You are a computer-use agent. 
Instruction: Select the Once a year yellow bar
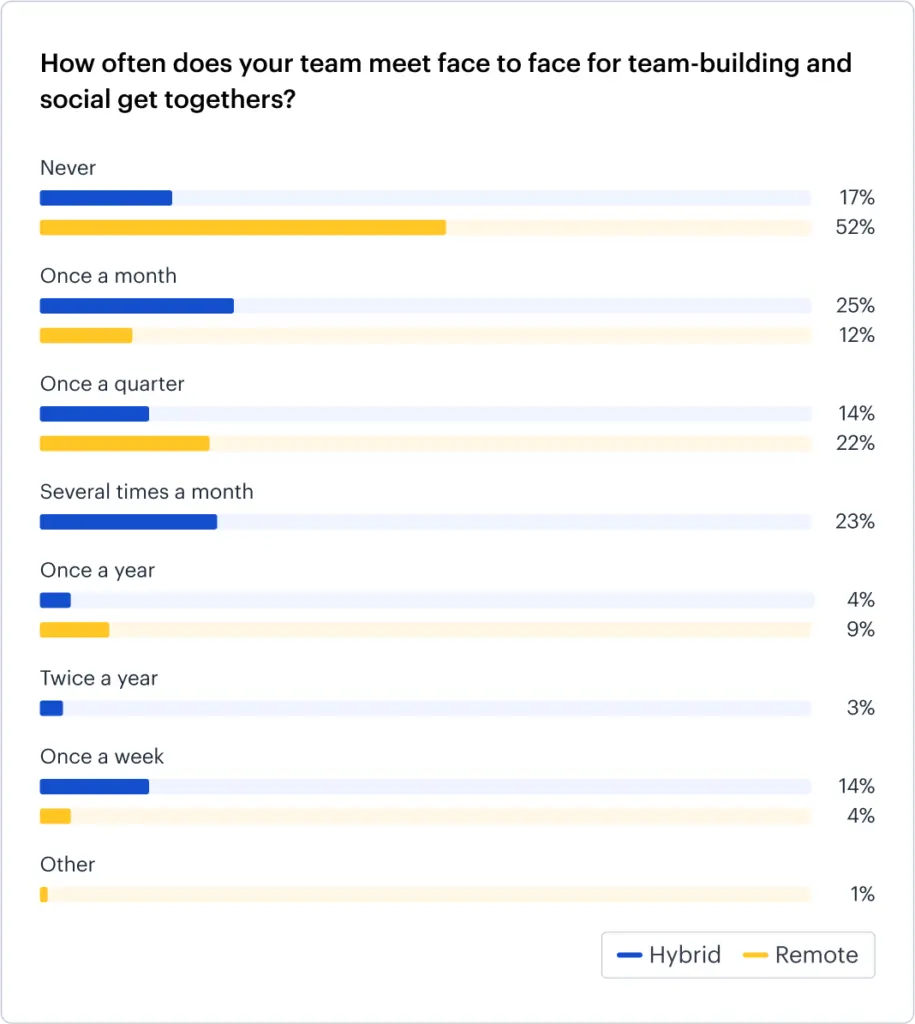pos(74,629)
